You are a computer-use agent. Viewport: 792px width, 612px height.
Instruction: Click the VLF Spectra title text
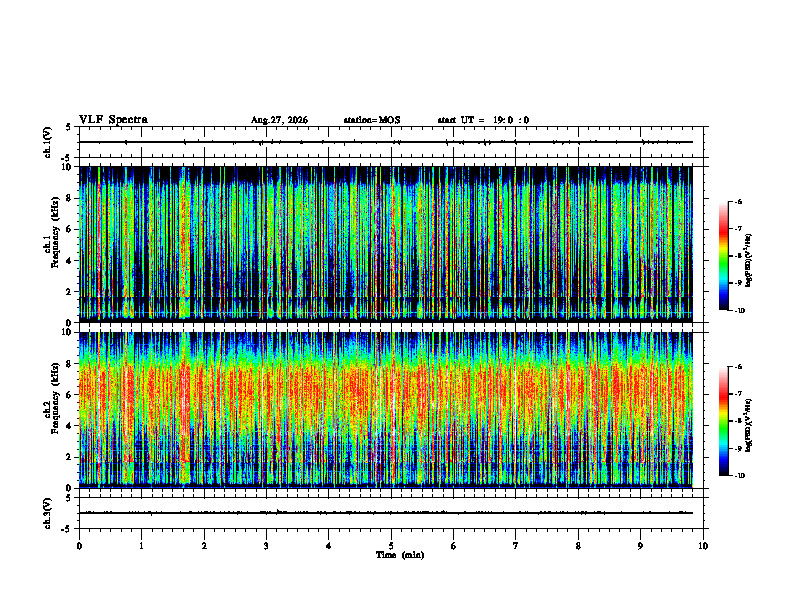tap(113, 120)
